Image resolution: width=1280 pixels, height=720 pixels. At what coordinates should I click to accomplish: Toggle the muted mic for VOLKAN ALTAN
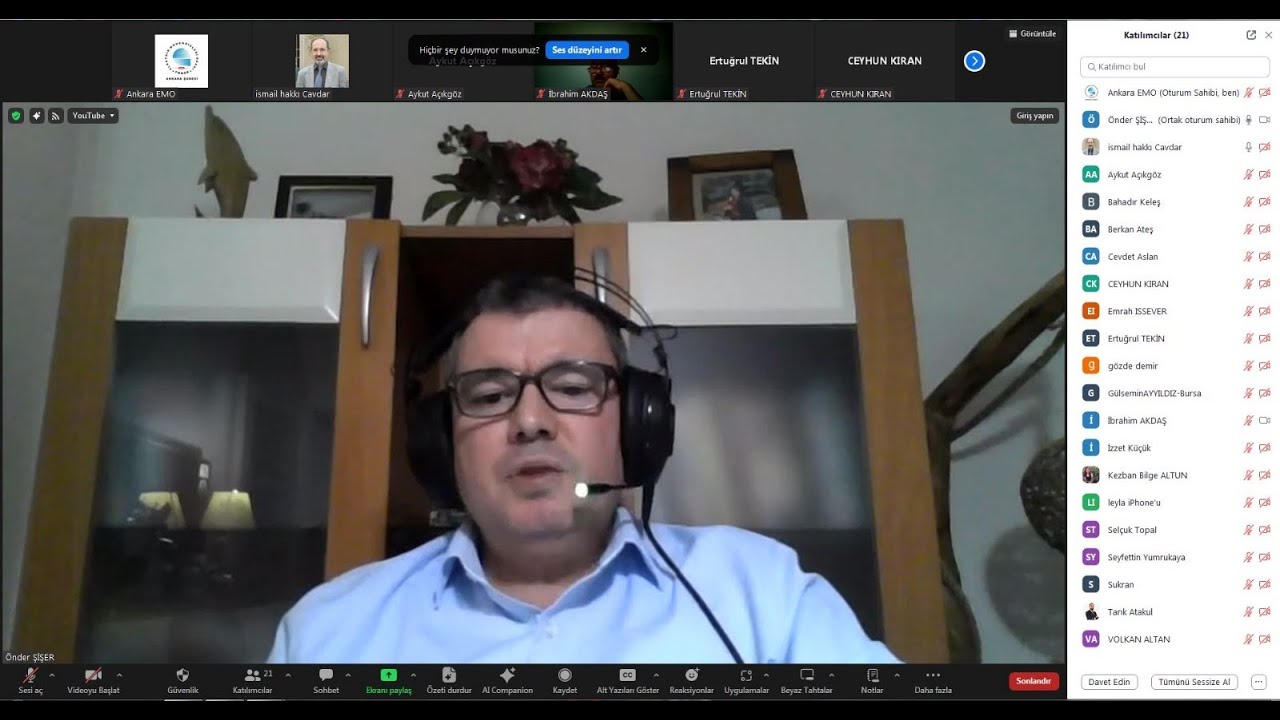click(1248, 639)
